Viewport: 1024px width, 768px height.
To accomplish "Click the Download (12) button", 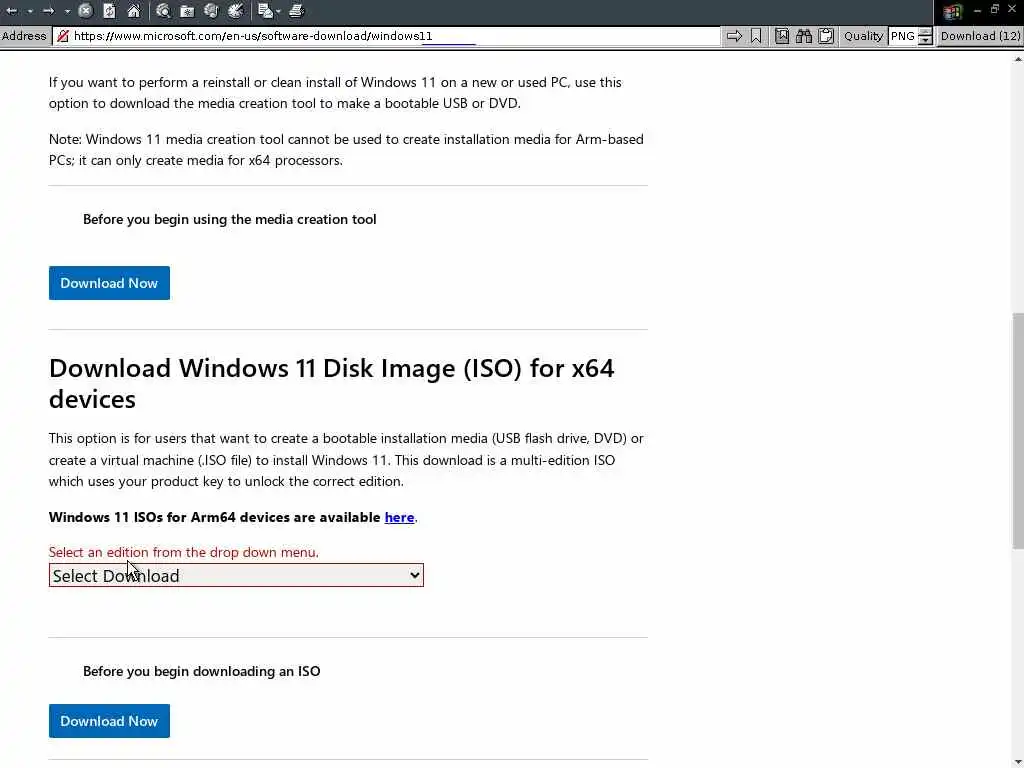I will (980, 36).
